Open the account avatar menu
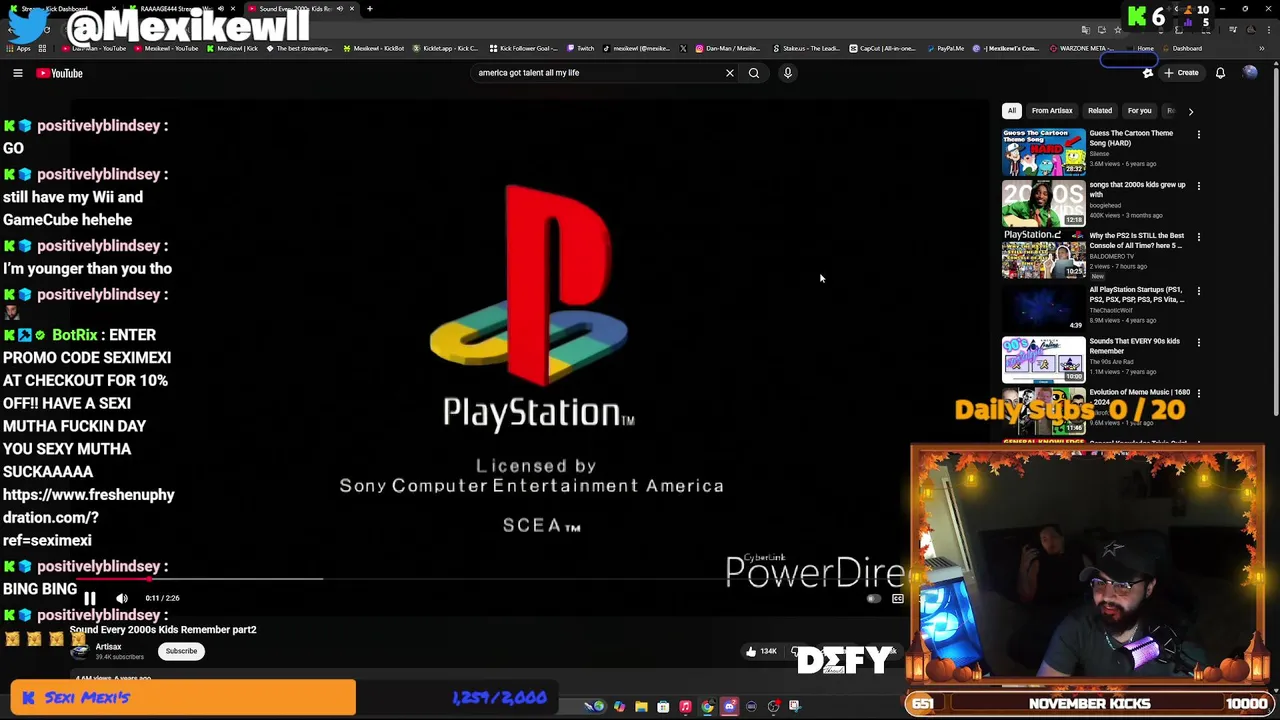 pos(1250,73)
